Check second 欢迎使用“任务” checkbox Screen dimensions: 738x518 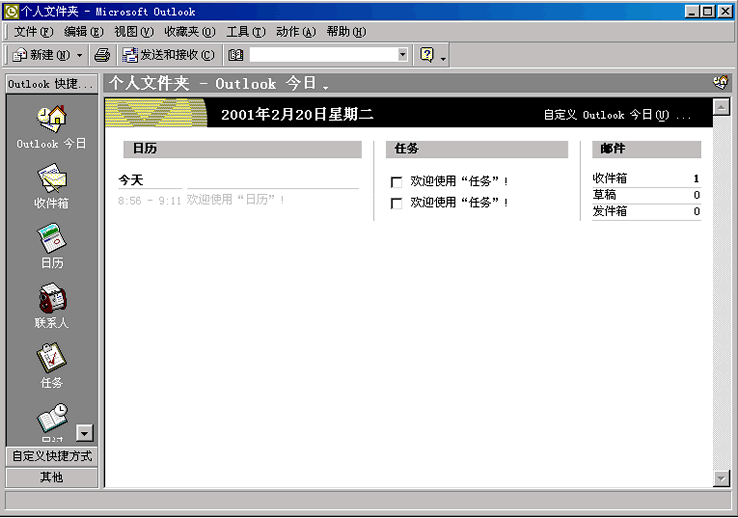[396, 203]
